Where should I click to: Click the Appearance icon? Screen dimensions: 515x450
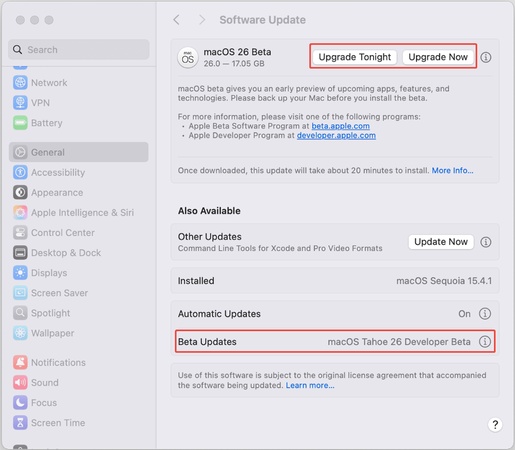coord(20,192)
